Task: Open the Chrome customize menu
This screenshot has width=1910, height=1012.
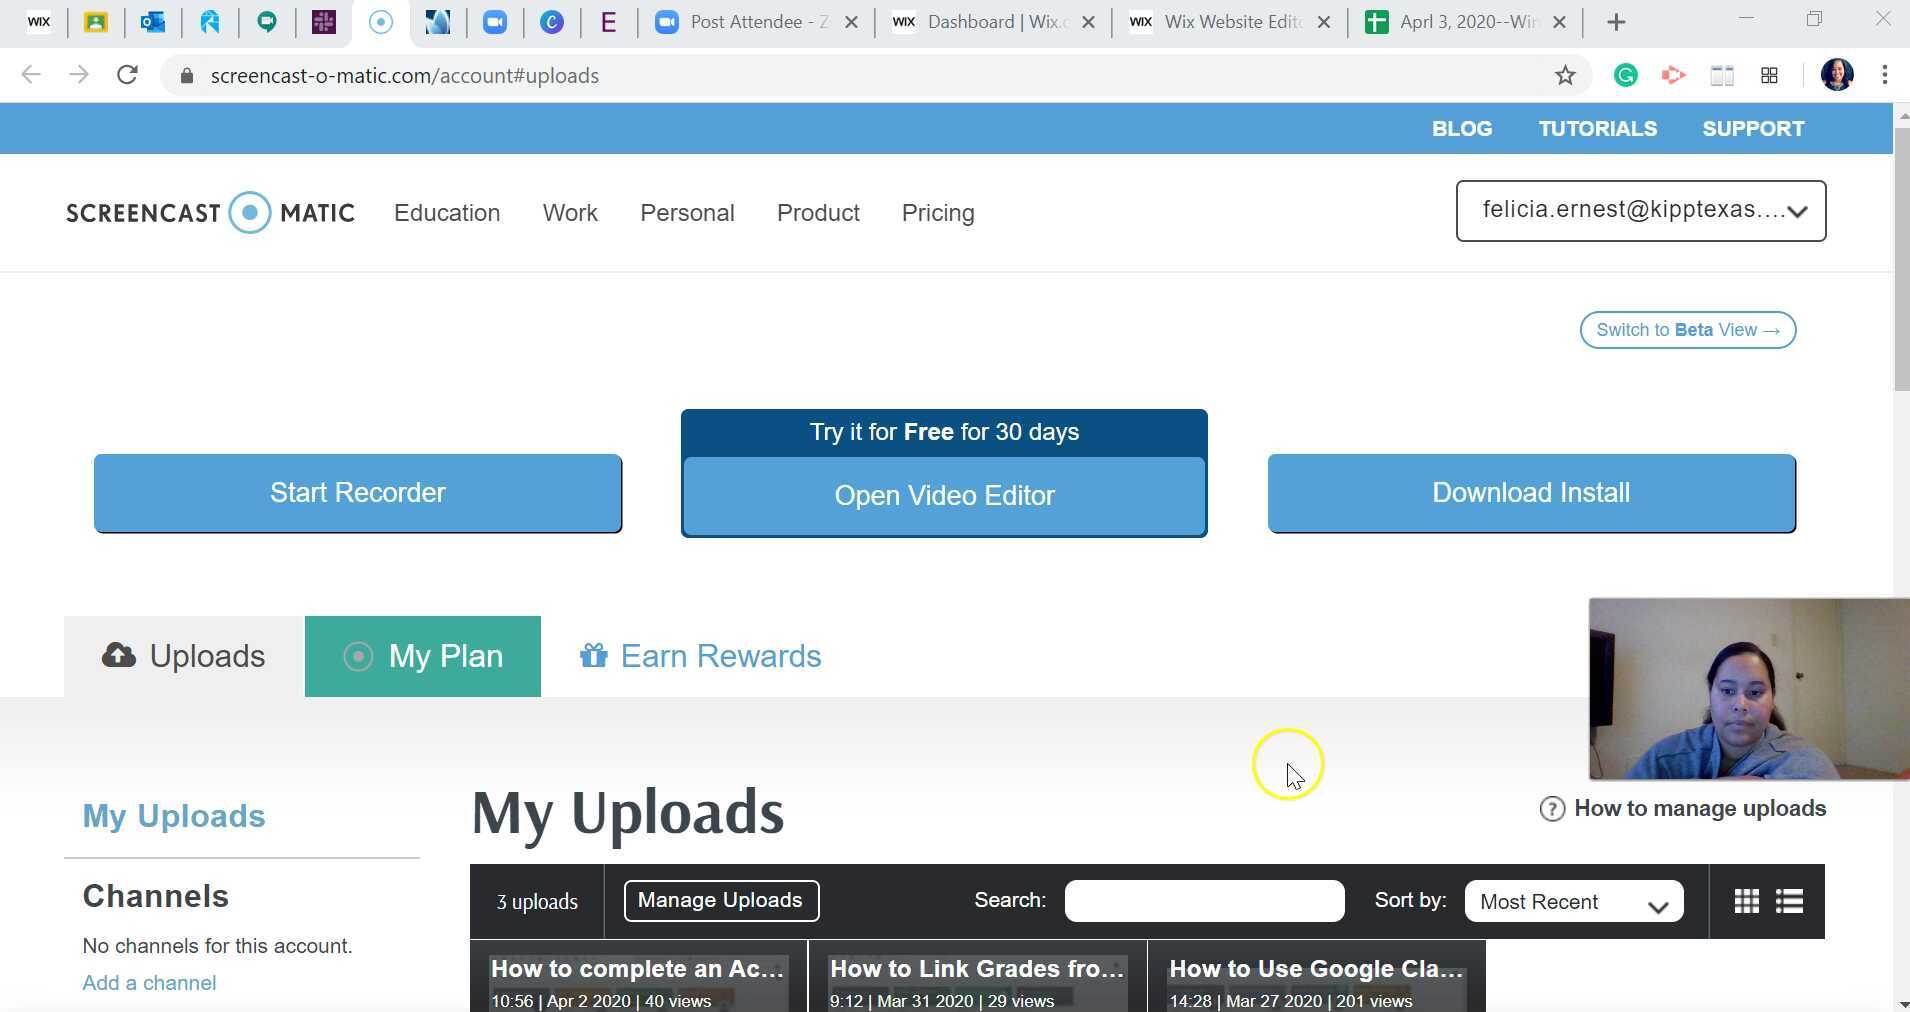Action: [1883, 75]
